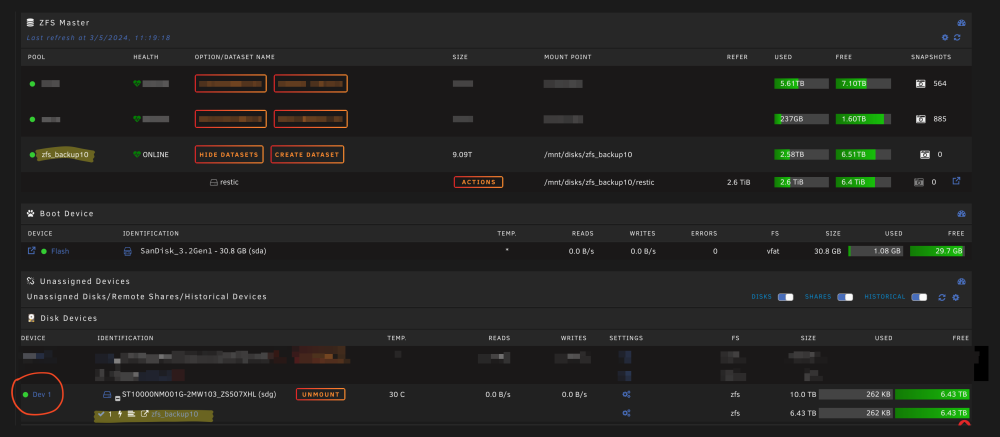The height and width of the screenshot is (437, 1000).
Task: Open settings gears for ST10000NM001G disk
Action: pos(626,395)
